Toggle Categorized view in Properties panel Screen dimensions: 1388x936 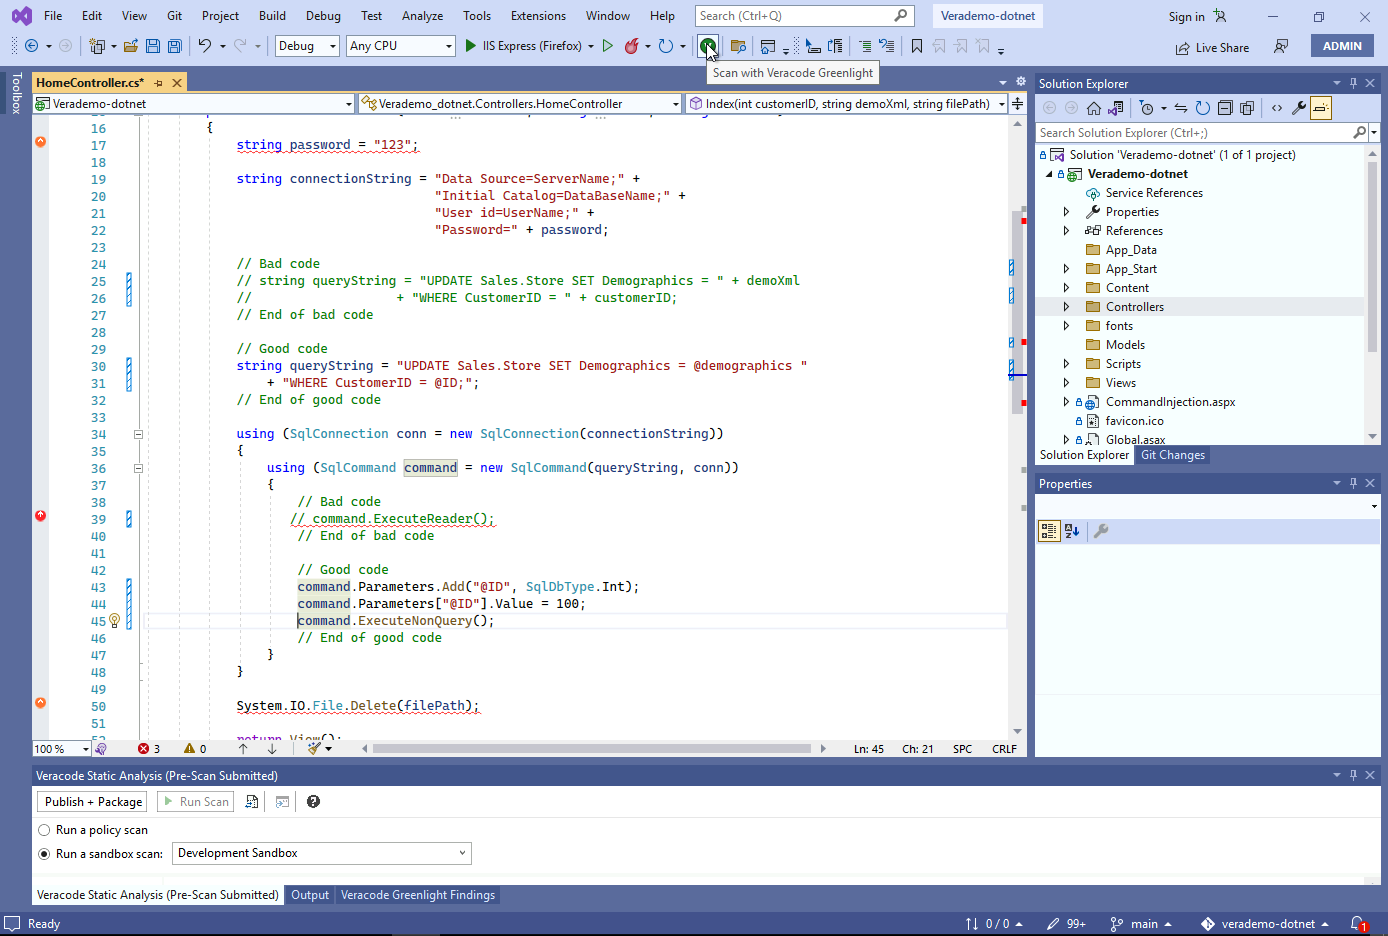coord(1049,531)
